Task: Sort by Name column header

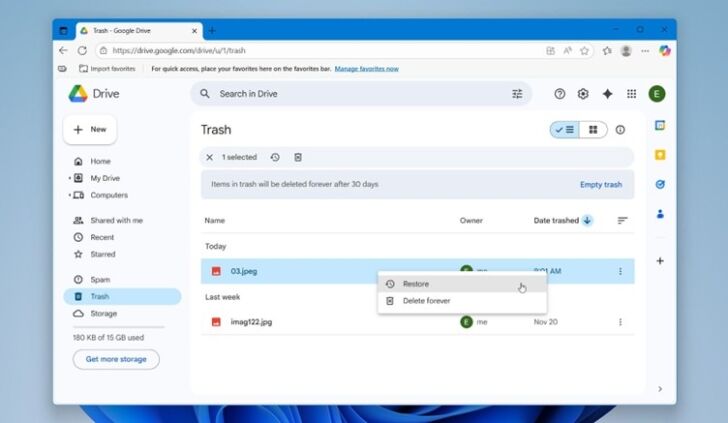Action: pyautogui.click(x=214, y=221)
